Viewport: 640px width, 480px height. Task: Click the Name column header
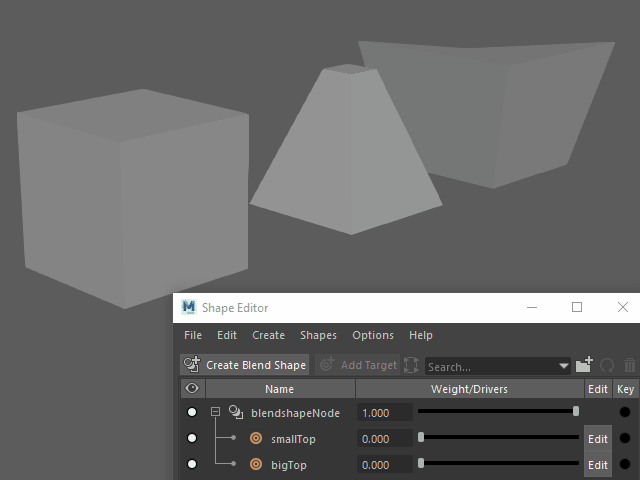point(280,389)
